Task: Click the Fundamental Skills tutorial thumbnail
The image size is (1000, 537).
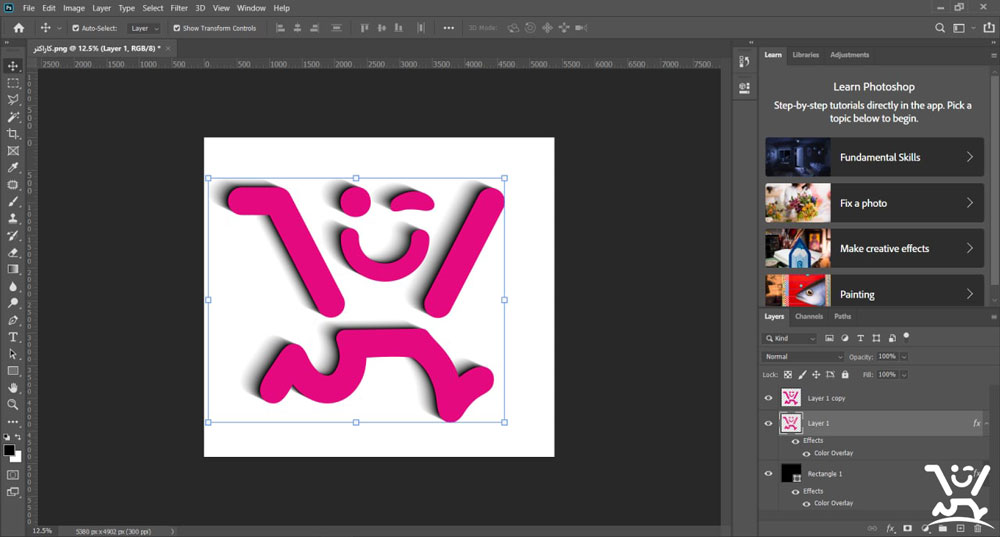Action: (798, 157)
